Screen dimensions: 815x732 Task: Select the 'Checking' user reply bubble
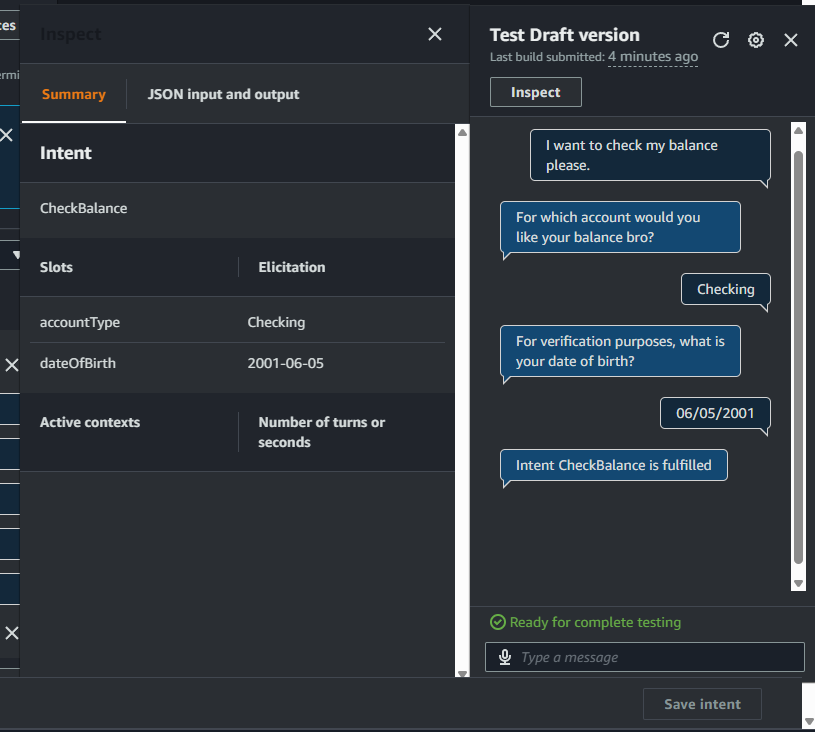click(x=725, y=289)
